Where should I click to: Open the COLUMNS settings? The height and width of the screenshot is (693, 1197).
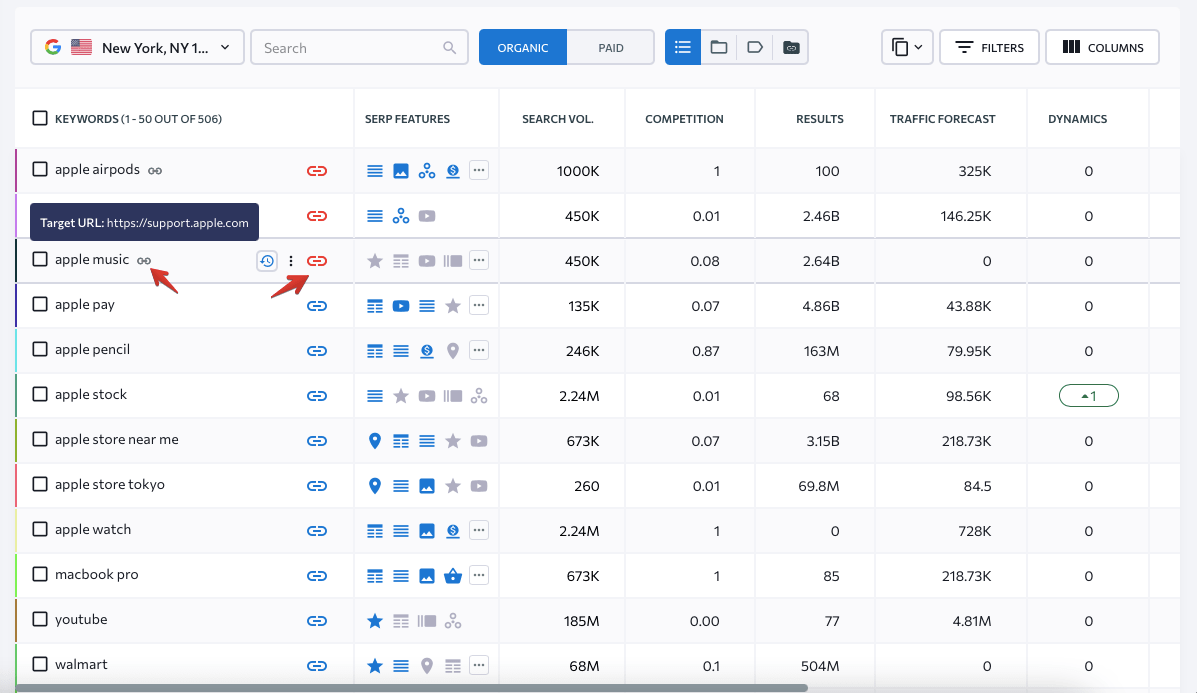(1102, 47)
